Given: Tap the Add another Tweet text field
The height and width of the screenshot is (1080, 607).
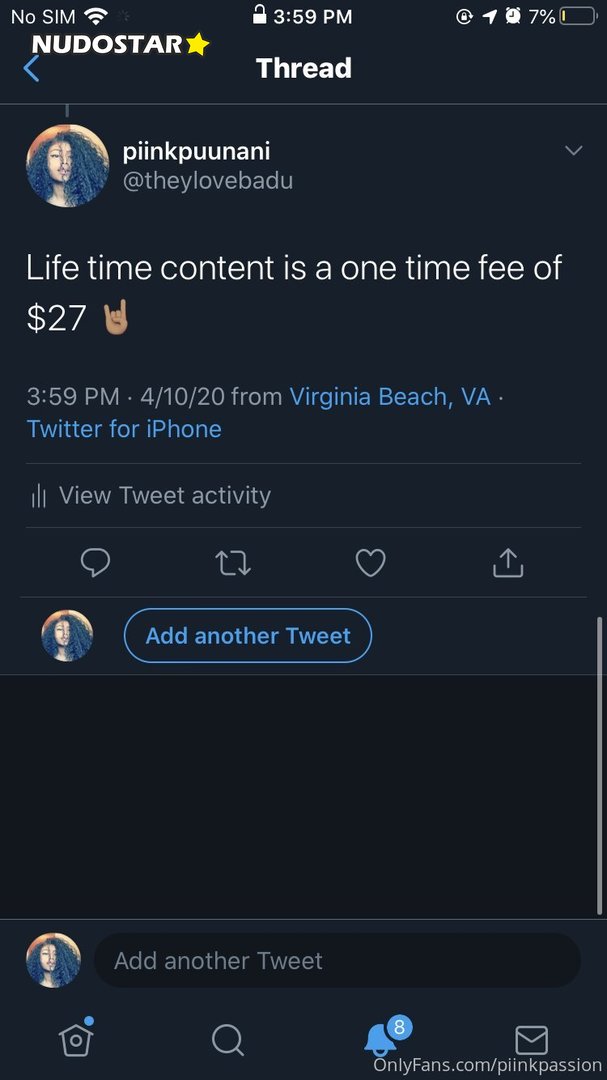Looking at the screenshot, I should click(x=337, y=961).
